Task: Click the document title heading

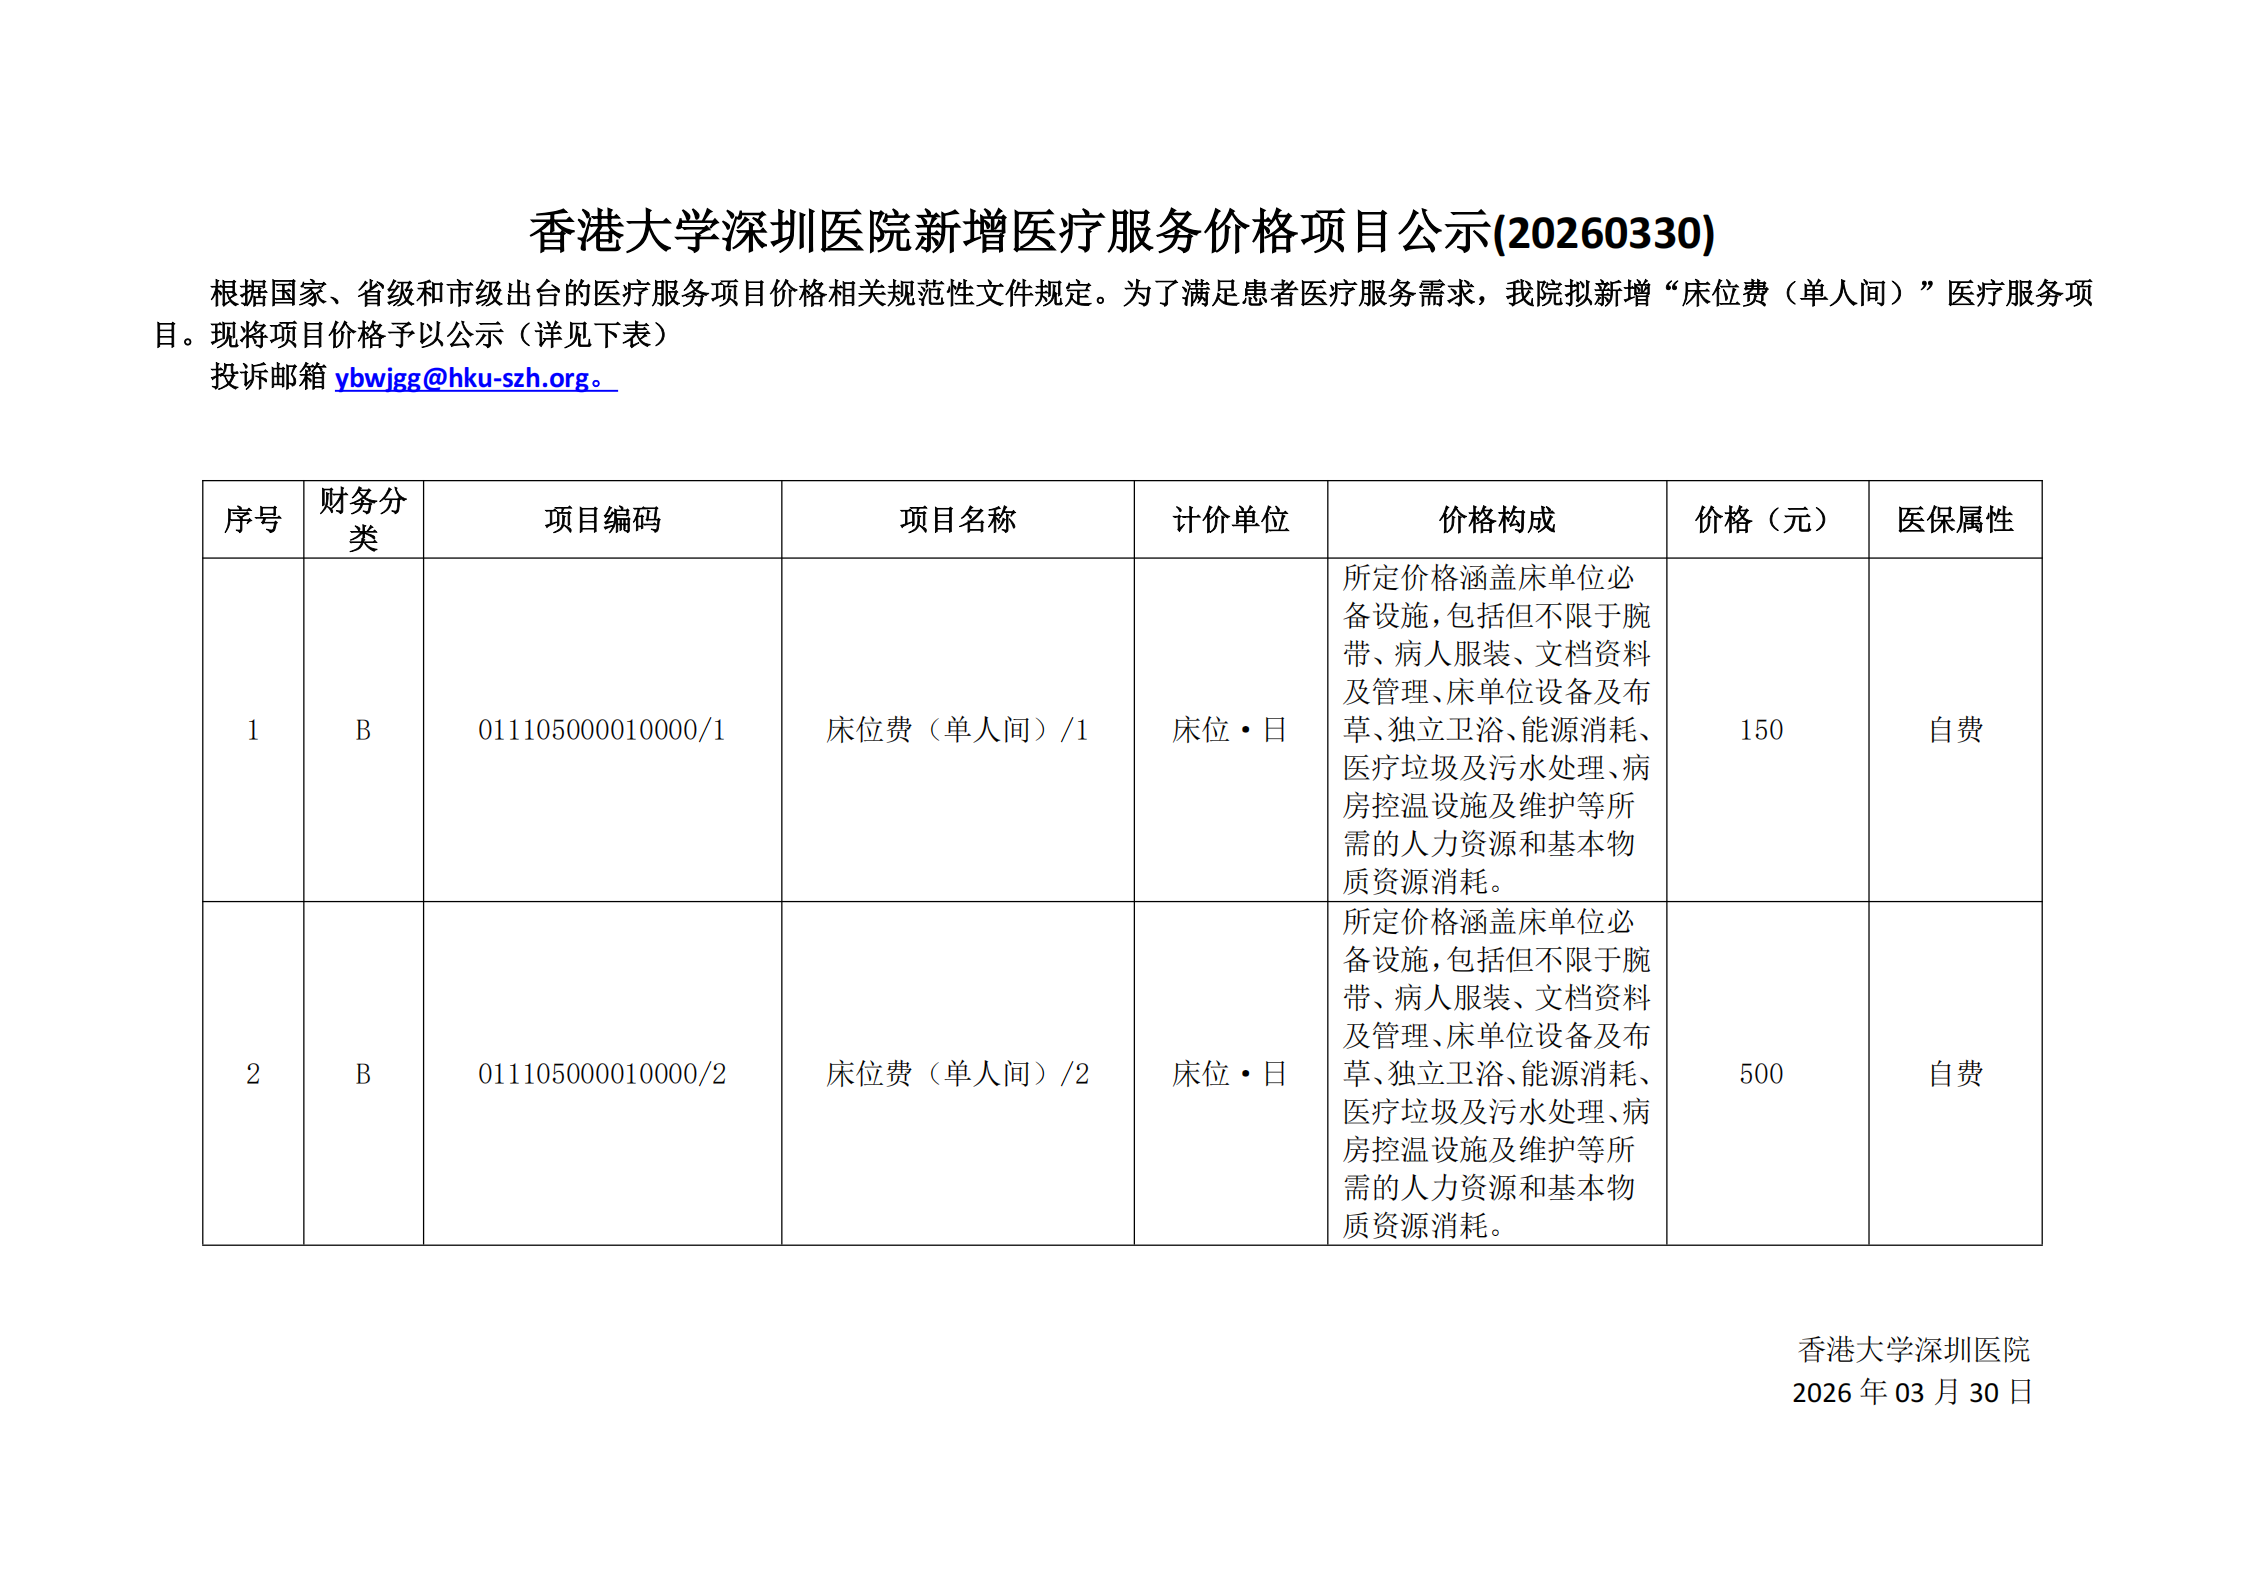Action: tap(1122, 232)
